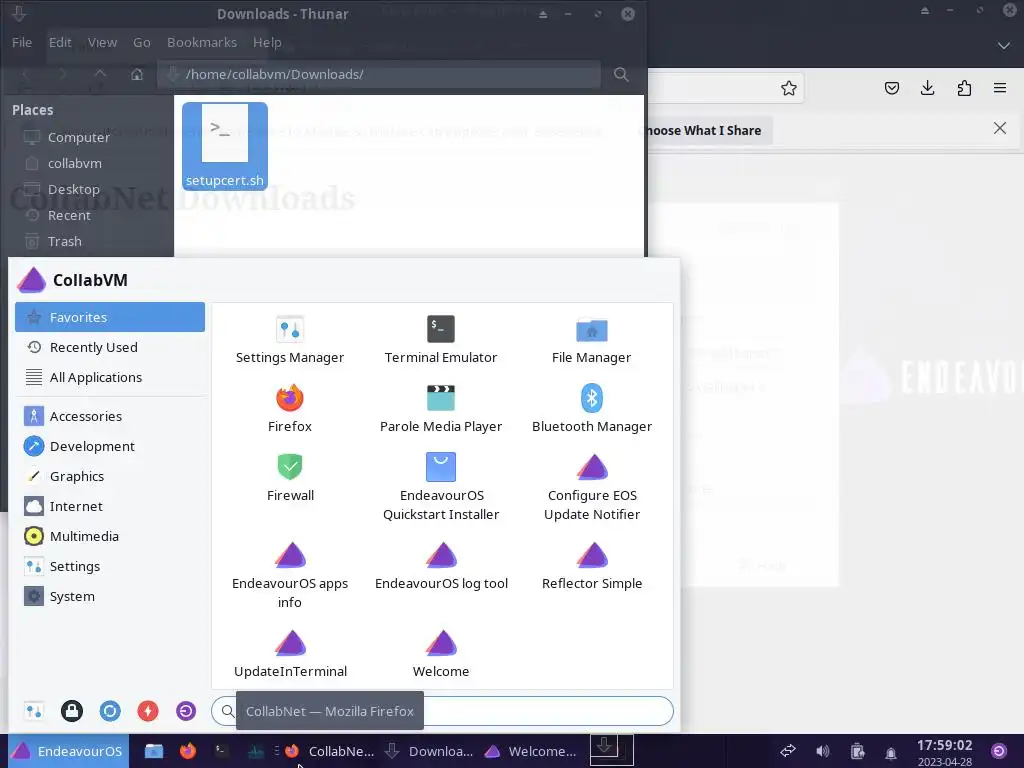Open the Internet category
The image size is (1024, 768).
[x=110, y=506]
